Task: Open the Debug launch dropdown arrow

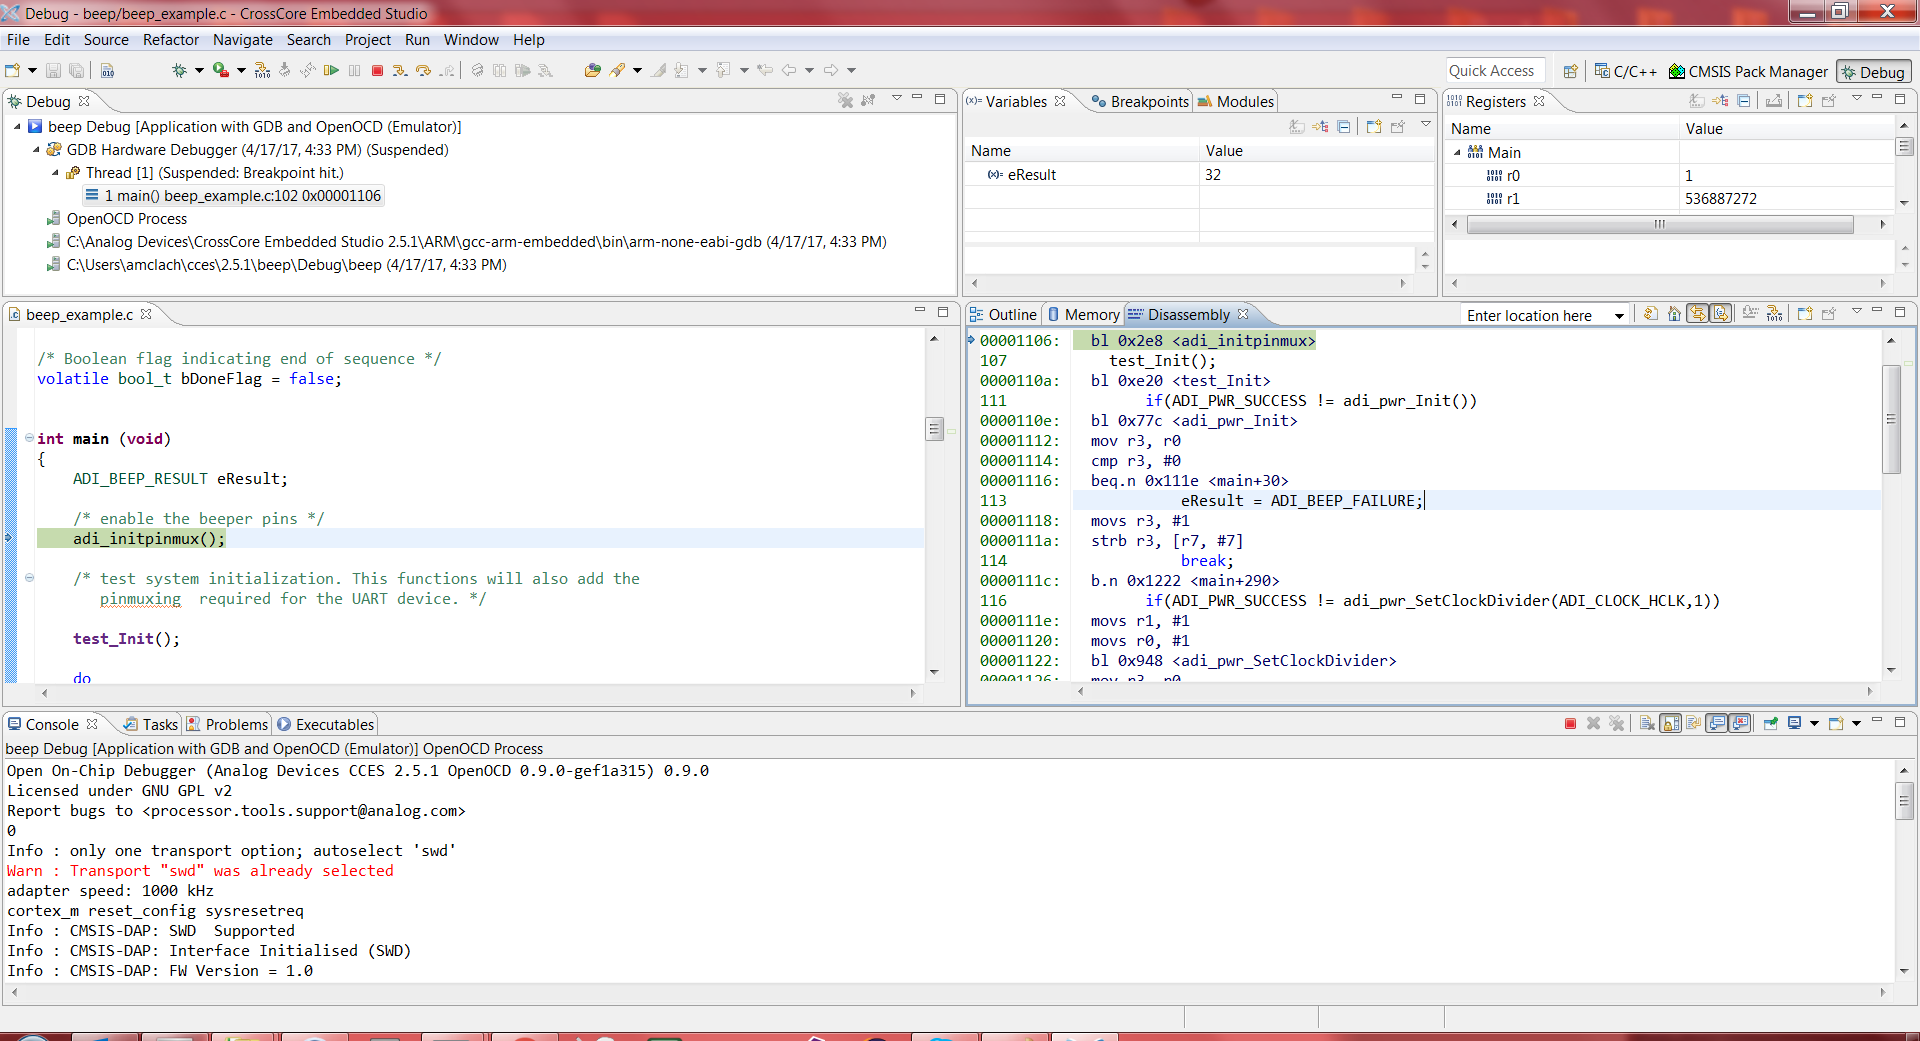Action: pos(199,70)
